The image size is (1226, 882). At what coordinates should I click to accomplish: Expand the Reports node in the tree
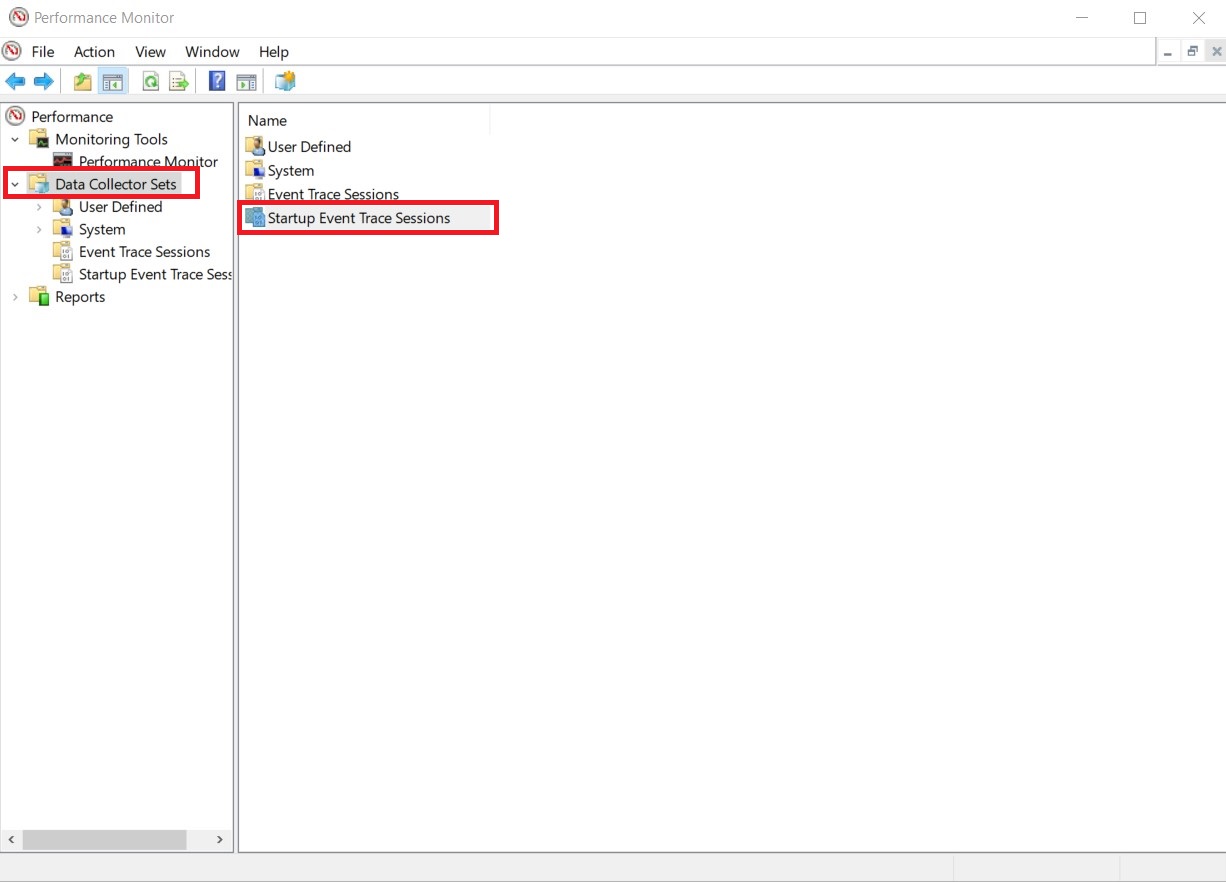14,297
